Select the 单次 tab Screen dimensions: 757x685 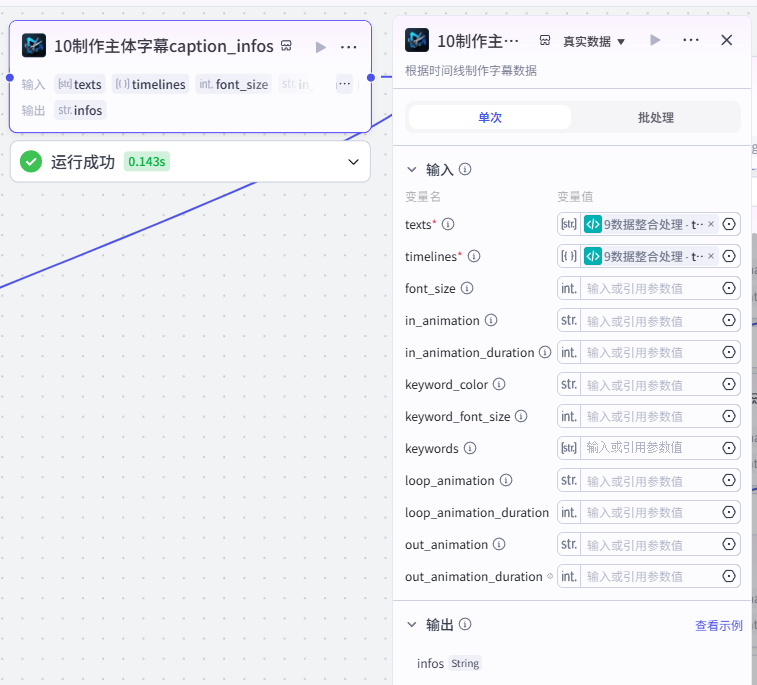coord(490,117)
